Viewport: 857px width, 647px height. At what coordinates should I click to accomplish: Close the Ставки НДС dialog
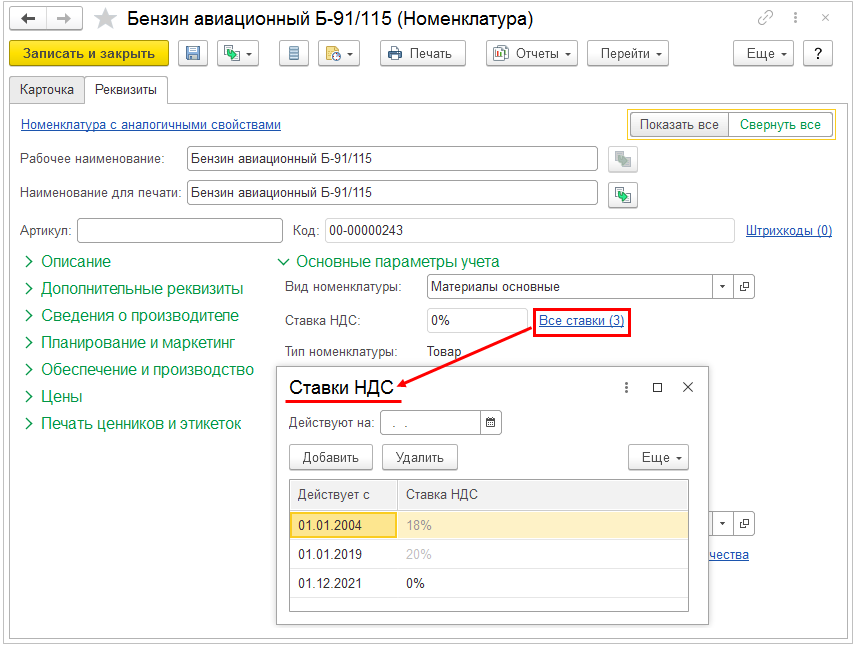[x=688, y=387]
